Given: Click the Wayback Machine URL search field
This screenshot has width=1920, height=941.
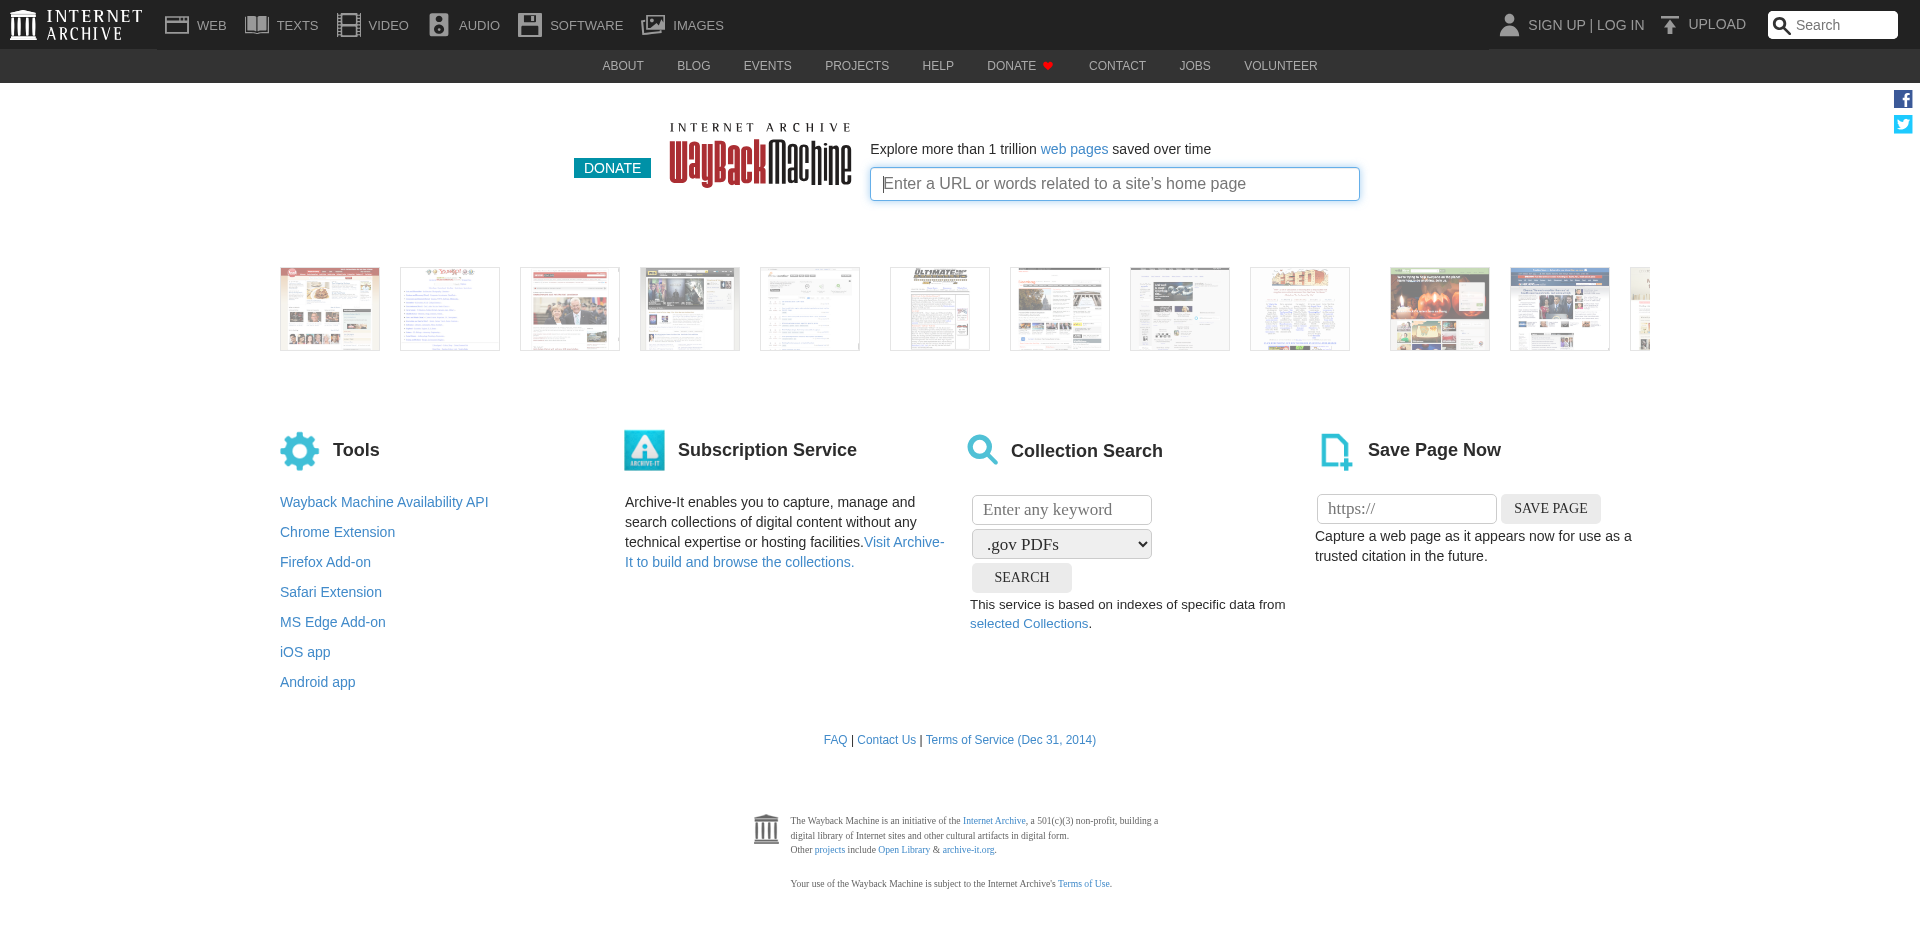Looking at the screenshot, I should [1114, 184].
